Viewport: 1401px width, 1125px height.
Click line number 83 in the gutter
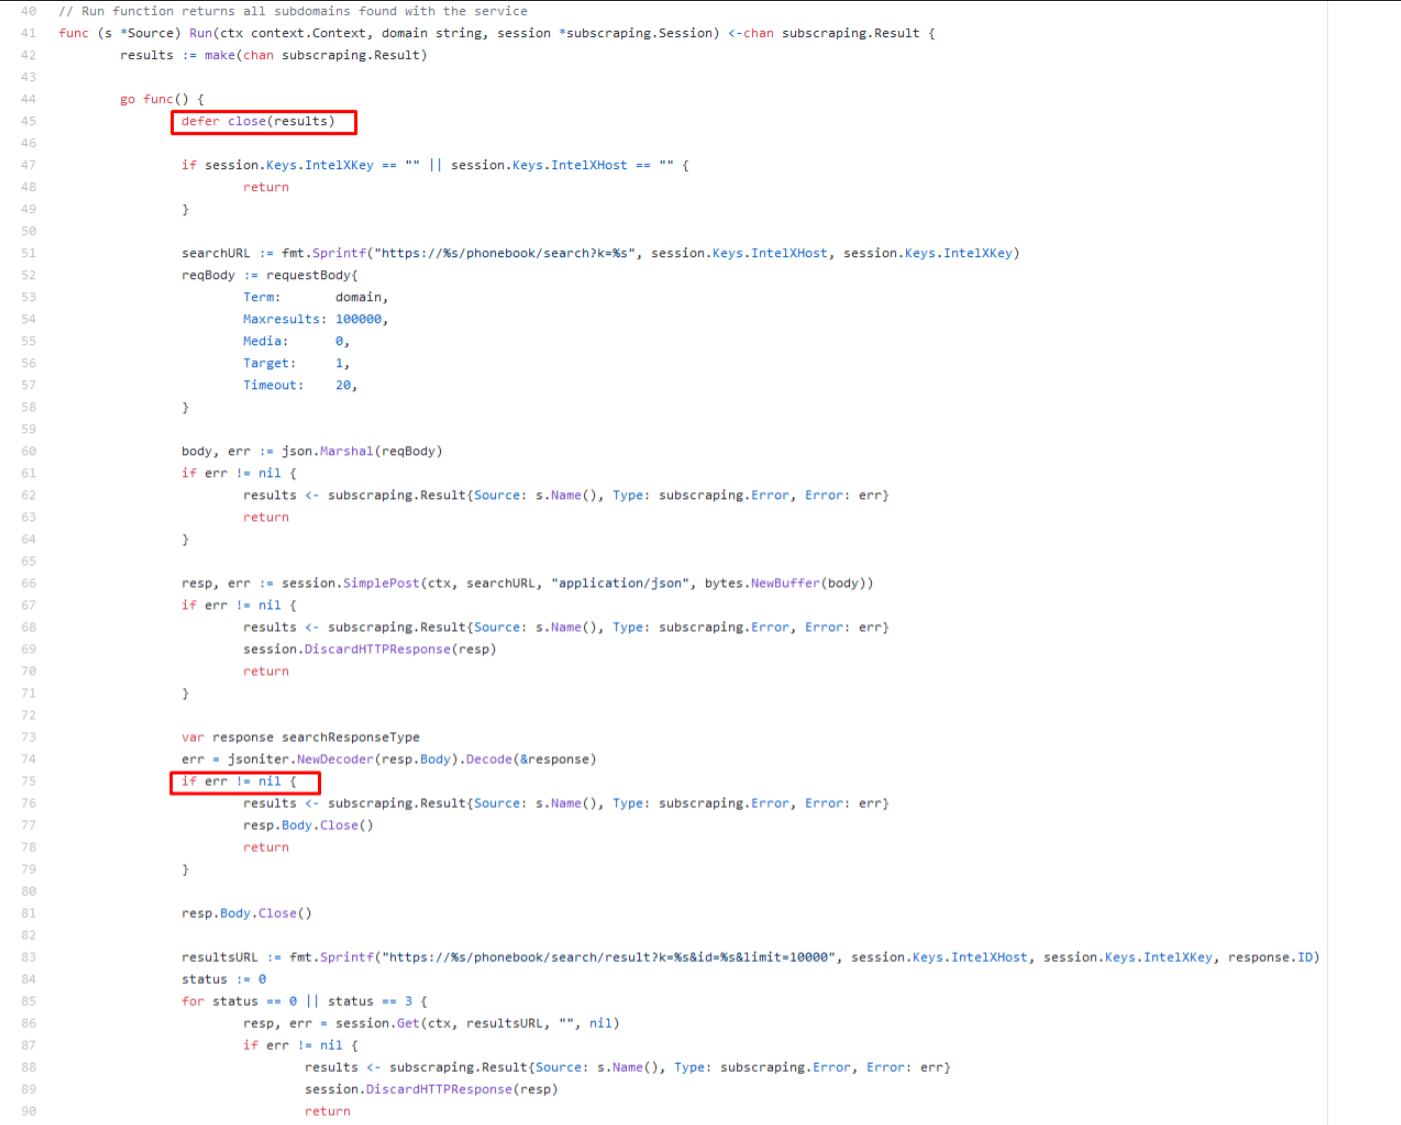pos(28,957)
